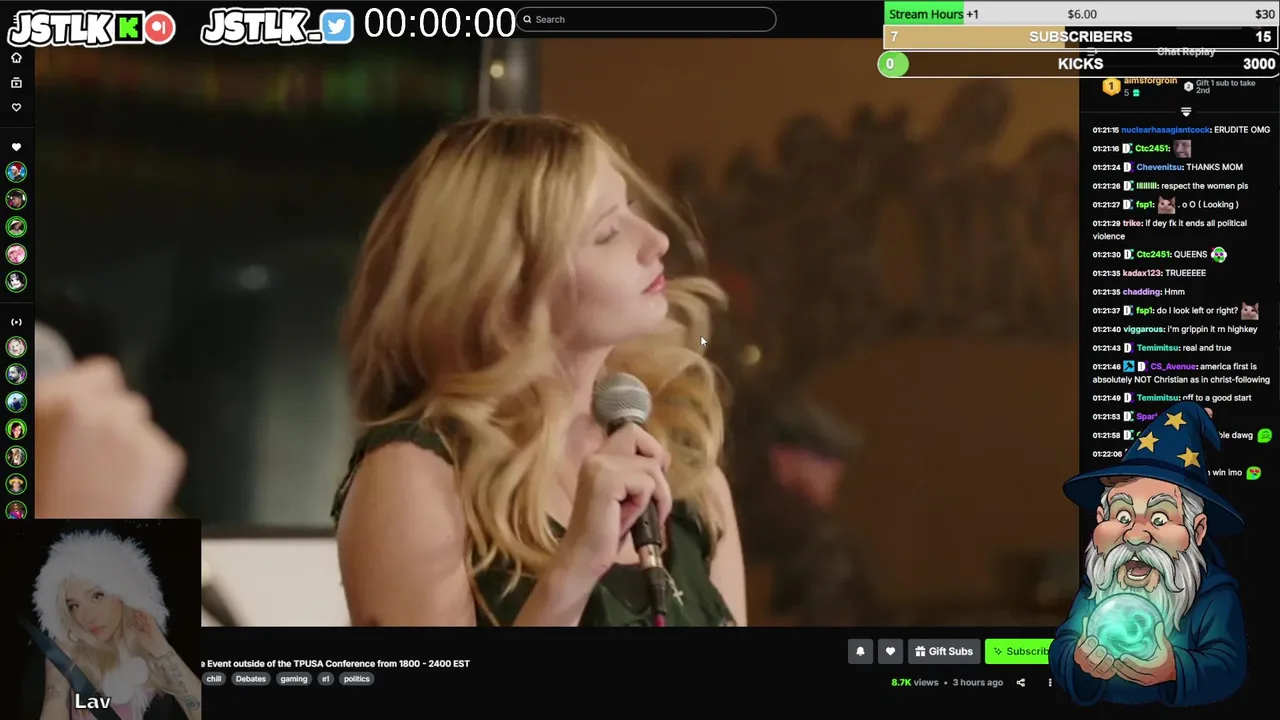Toggle the follow heart button
This screenshot has width=1280, height=720.
890,651
